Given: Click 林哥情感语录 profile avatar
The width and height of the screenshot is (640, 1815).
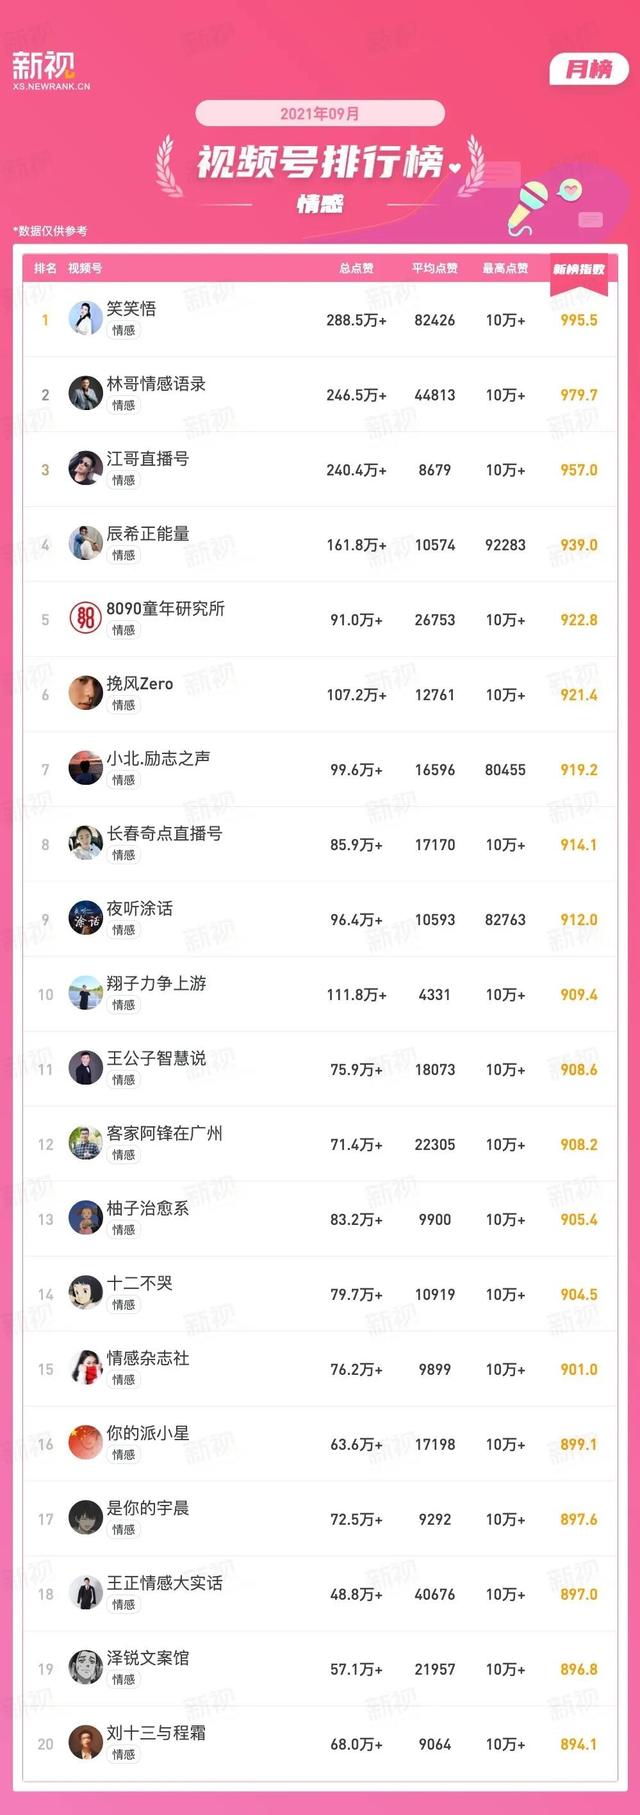Looking at the screenshot, I should click(86, 394).
